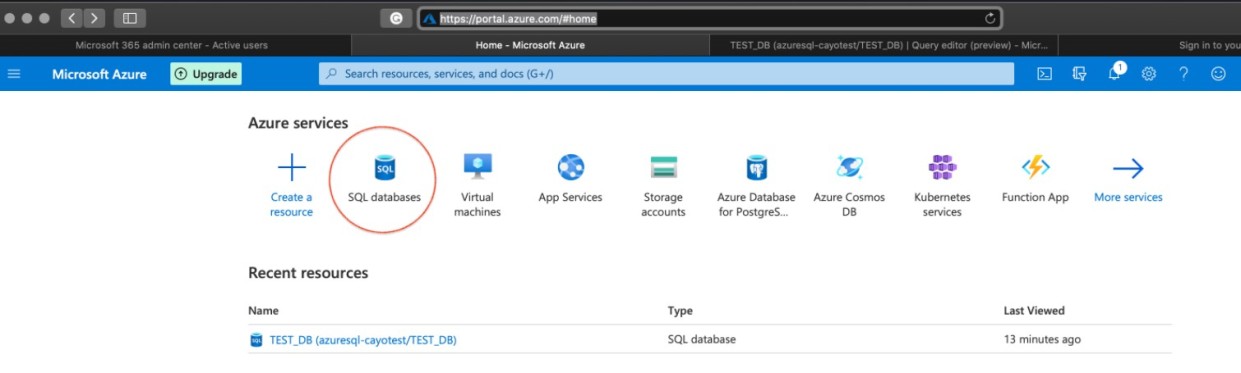
Task: Click the Name column header
Action: point(263,311)
